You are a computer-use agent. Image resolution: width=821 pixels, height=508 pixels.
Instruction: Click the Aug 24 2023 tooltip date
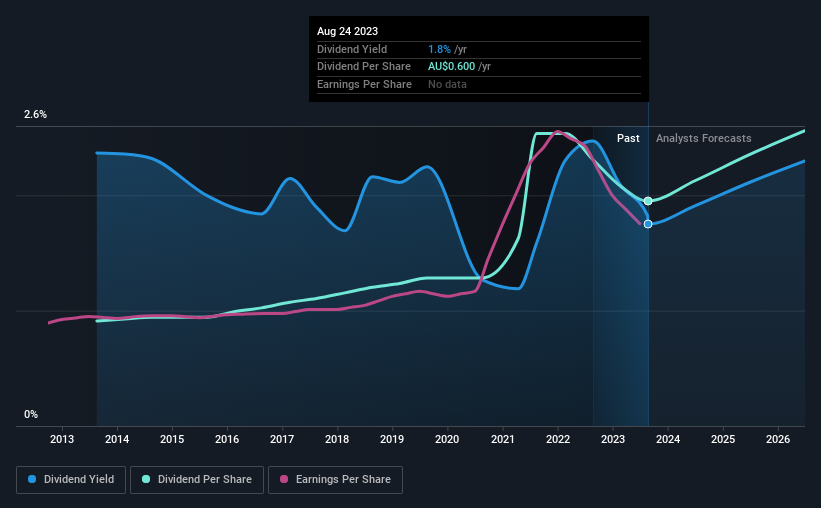pos(347,31)
